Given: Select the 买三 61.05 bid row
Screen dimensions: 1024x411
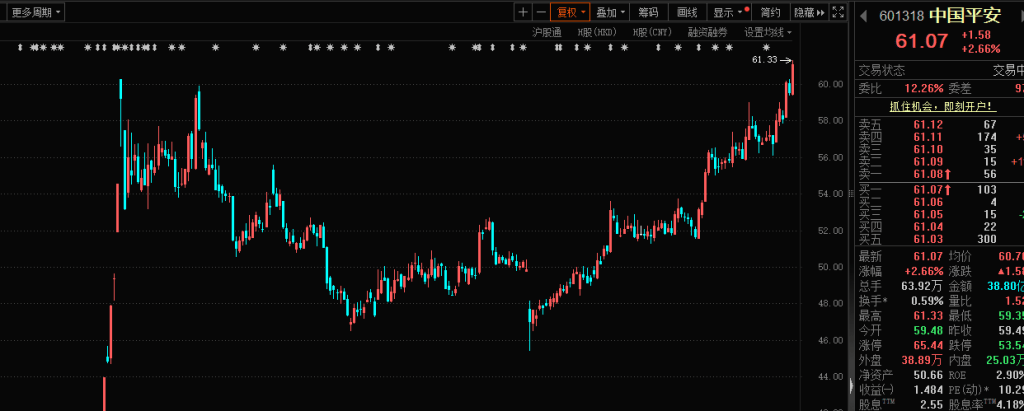Looking at the screenshot, I should [939, 214].
